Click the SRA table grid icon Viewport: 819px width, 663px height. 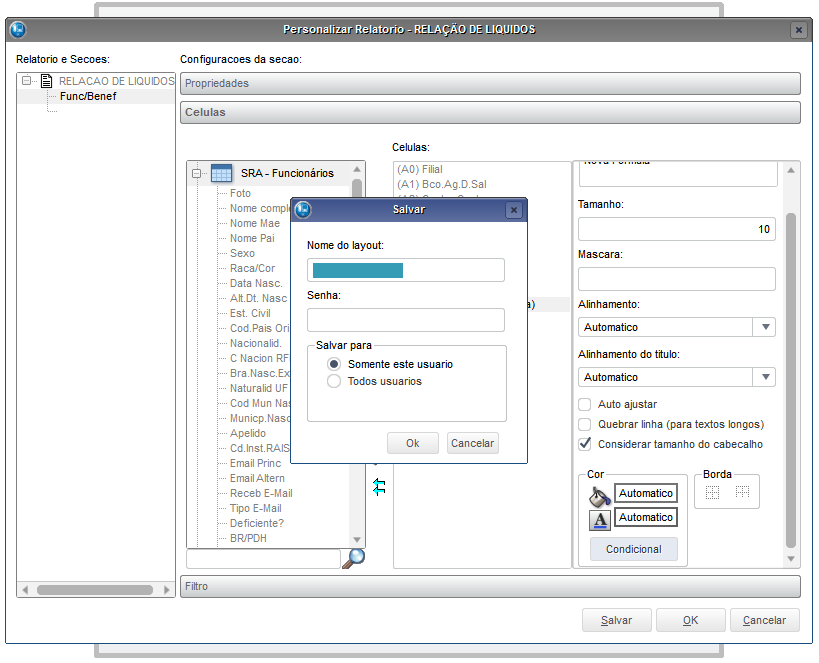tap(221, 173)
